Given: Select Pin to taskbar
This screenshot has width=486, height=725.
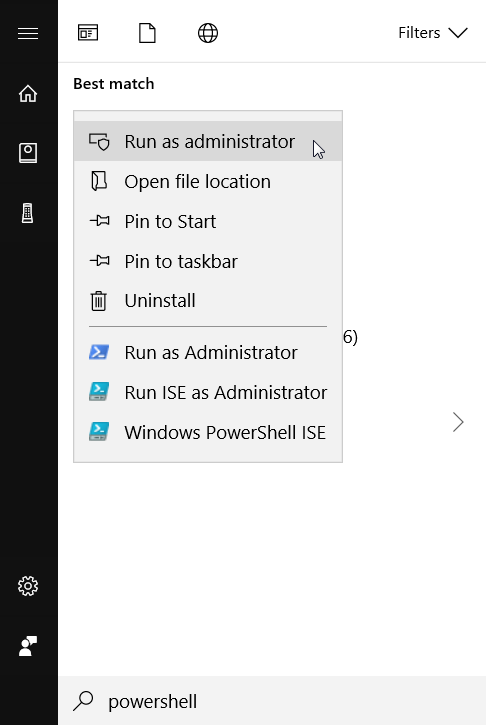Looking at the screenshot, I should [x=208, y=261].
